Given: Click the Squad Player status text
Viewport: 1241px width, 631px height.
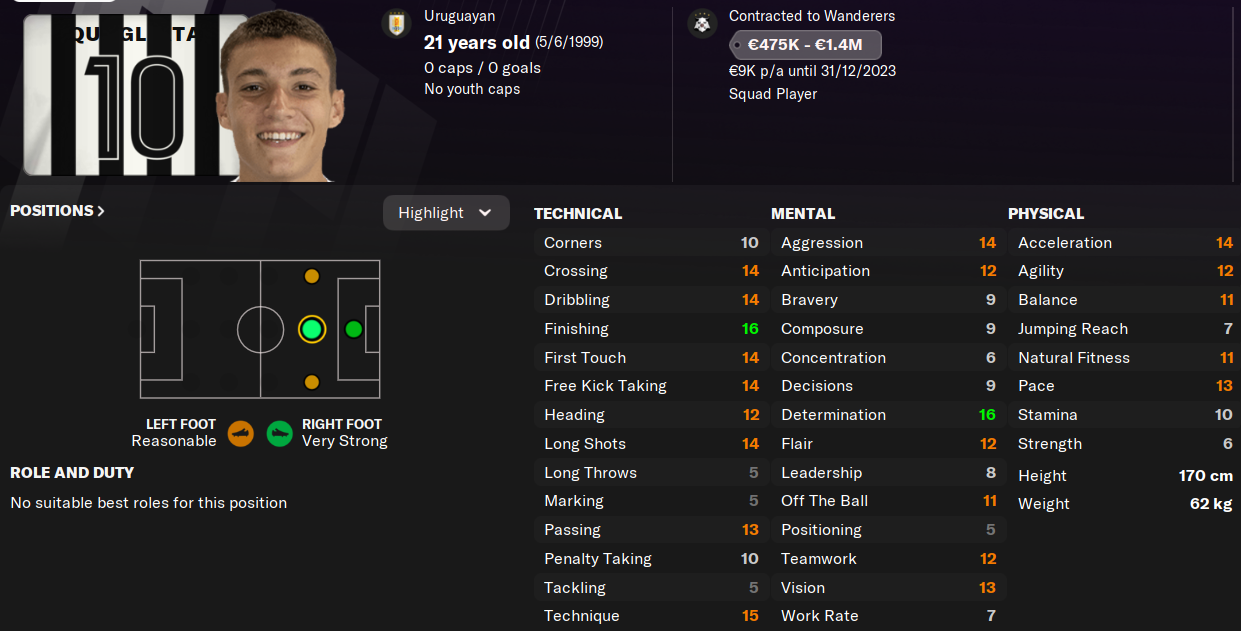Looking at the screenshot, I should [773, 94].
